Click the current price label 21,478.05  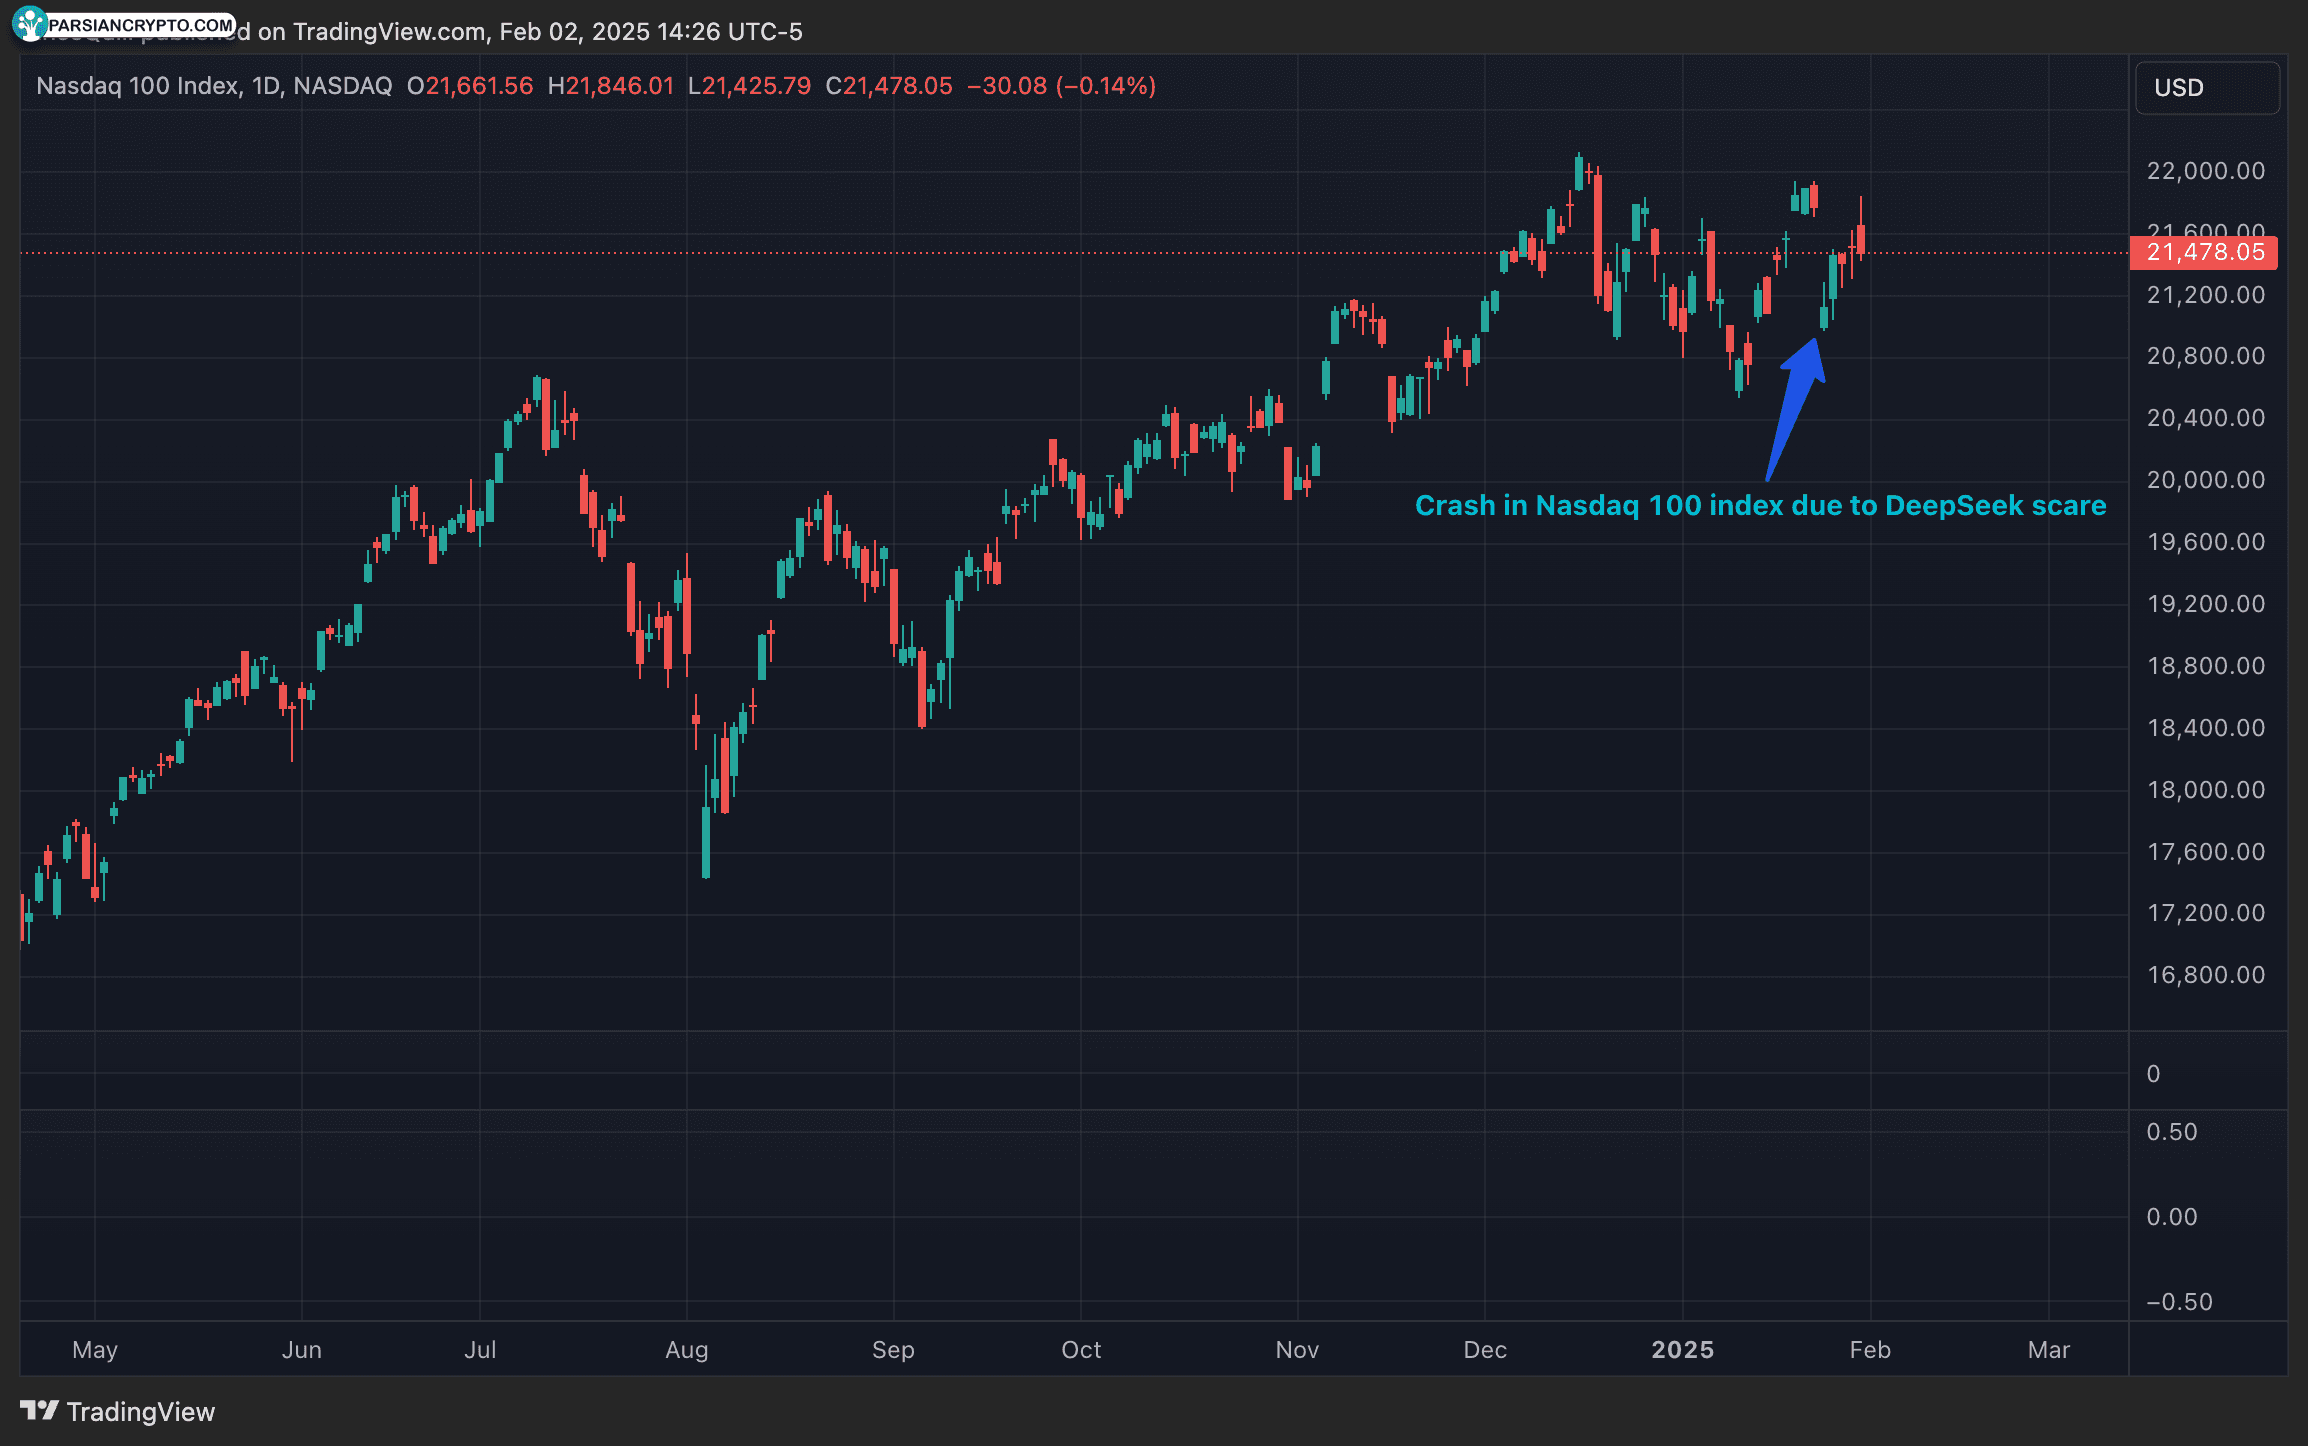(x=2204, y=252)
